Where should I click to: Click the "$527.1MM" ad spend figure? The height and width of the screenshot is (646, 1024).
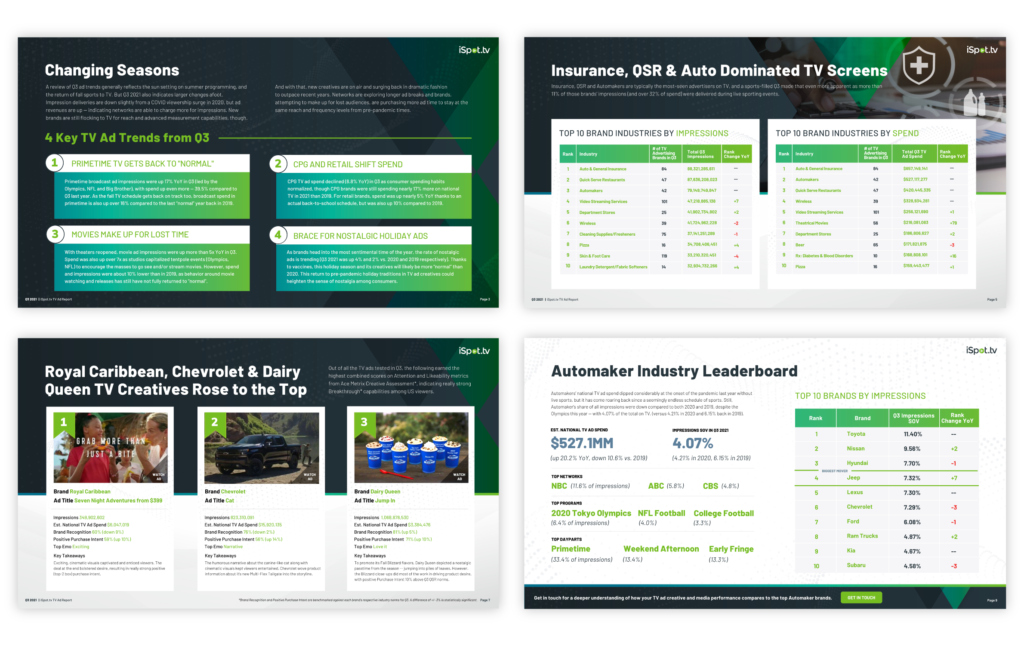[x=581, y=443]
